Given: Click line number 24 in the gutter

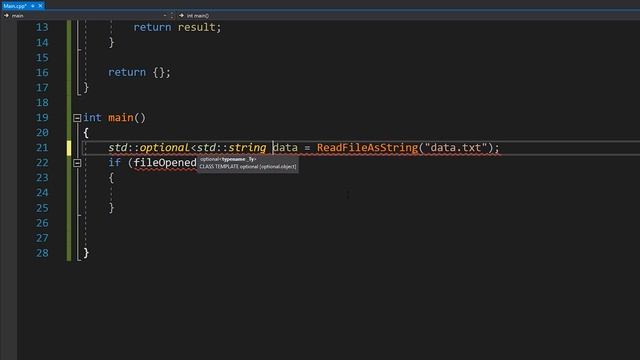Looking at the screenshot, I should (x=42, y=193).
